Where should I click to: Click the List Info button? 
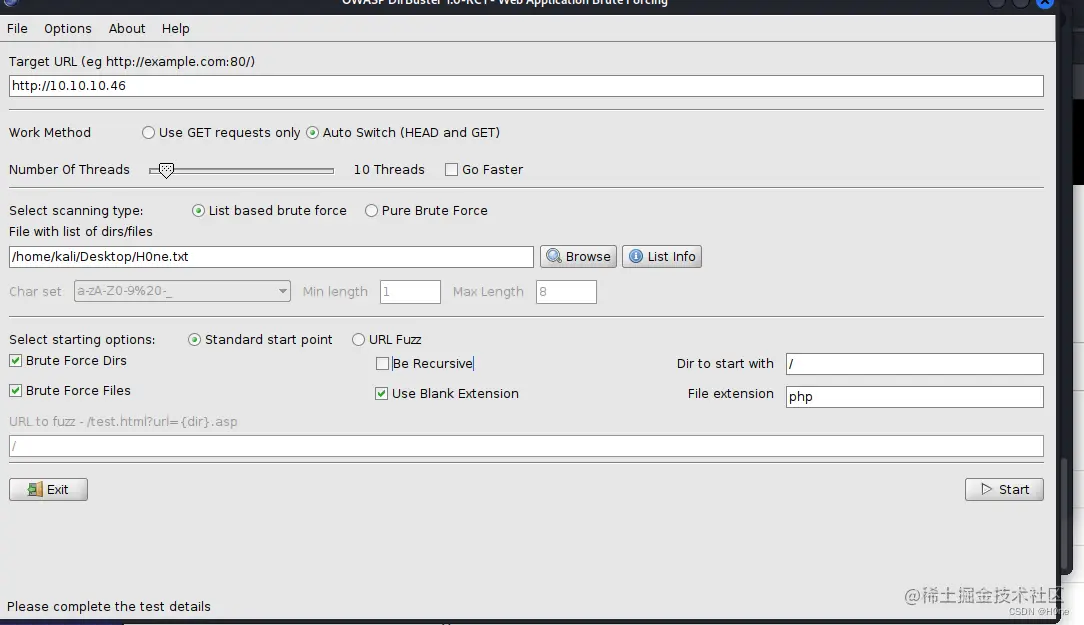click(662, 256)
